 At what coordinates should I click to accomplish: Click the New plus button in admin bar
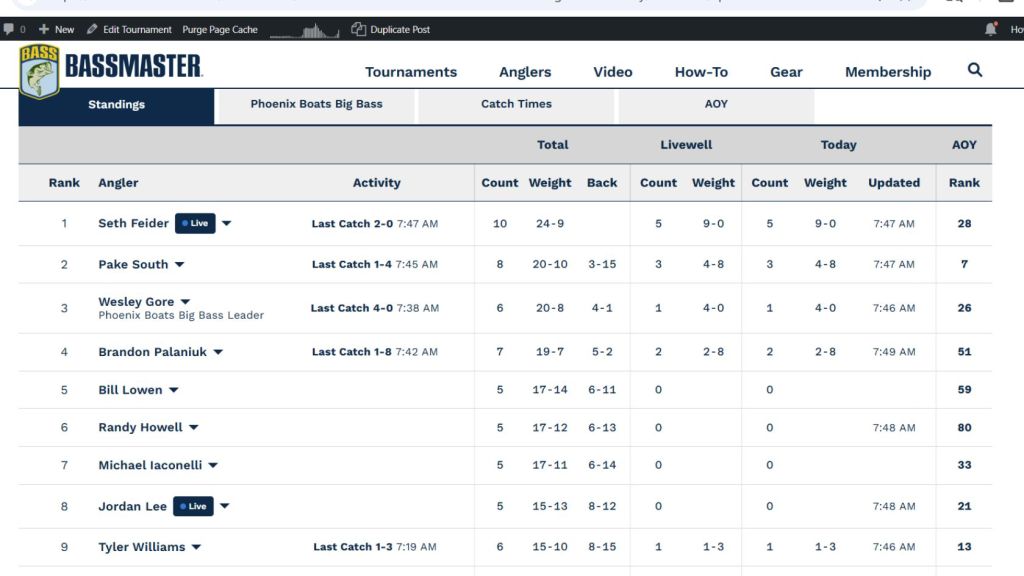click(x=56, y=29)
